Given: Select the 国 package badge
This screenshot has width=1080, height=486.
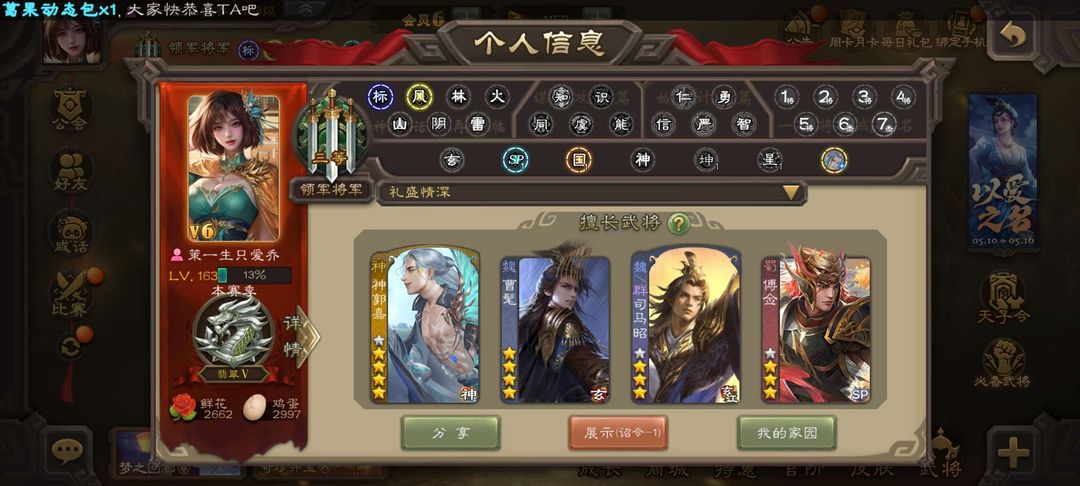Looking at the screenshot, I should (x=579, y=160).
